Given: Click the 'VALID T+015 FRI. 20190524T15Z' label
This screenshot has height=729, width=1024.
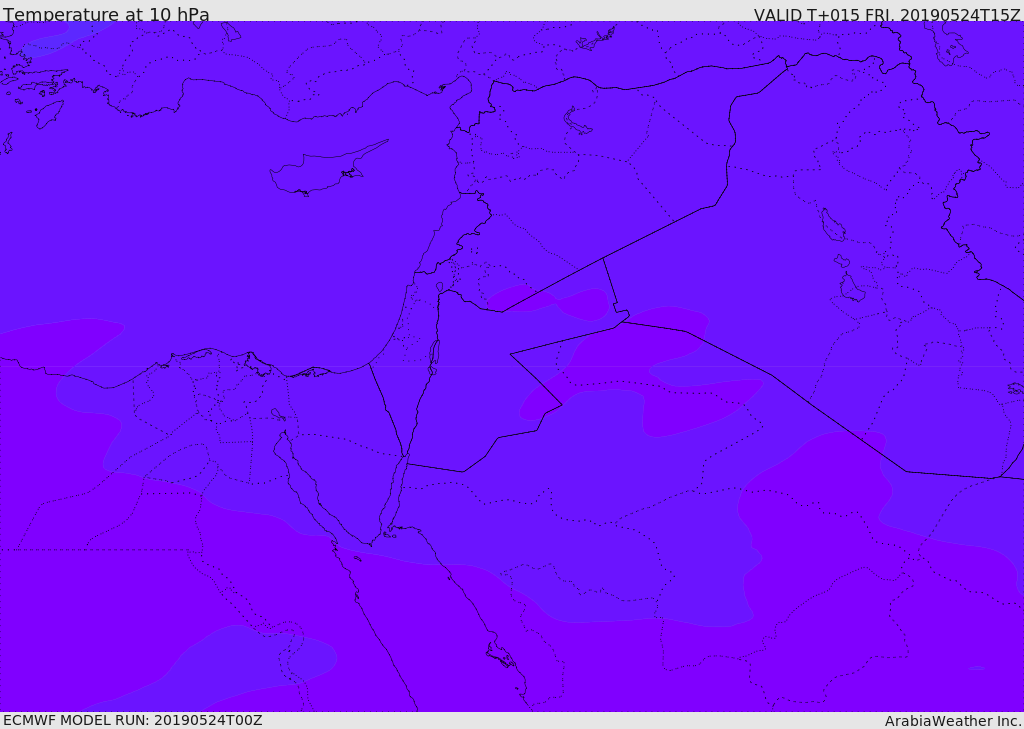Looking at the screenshot, I should point(887,14).
